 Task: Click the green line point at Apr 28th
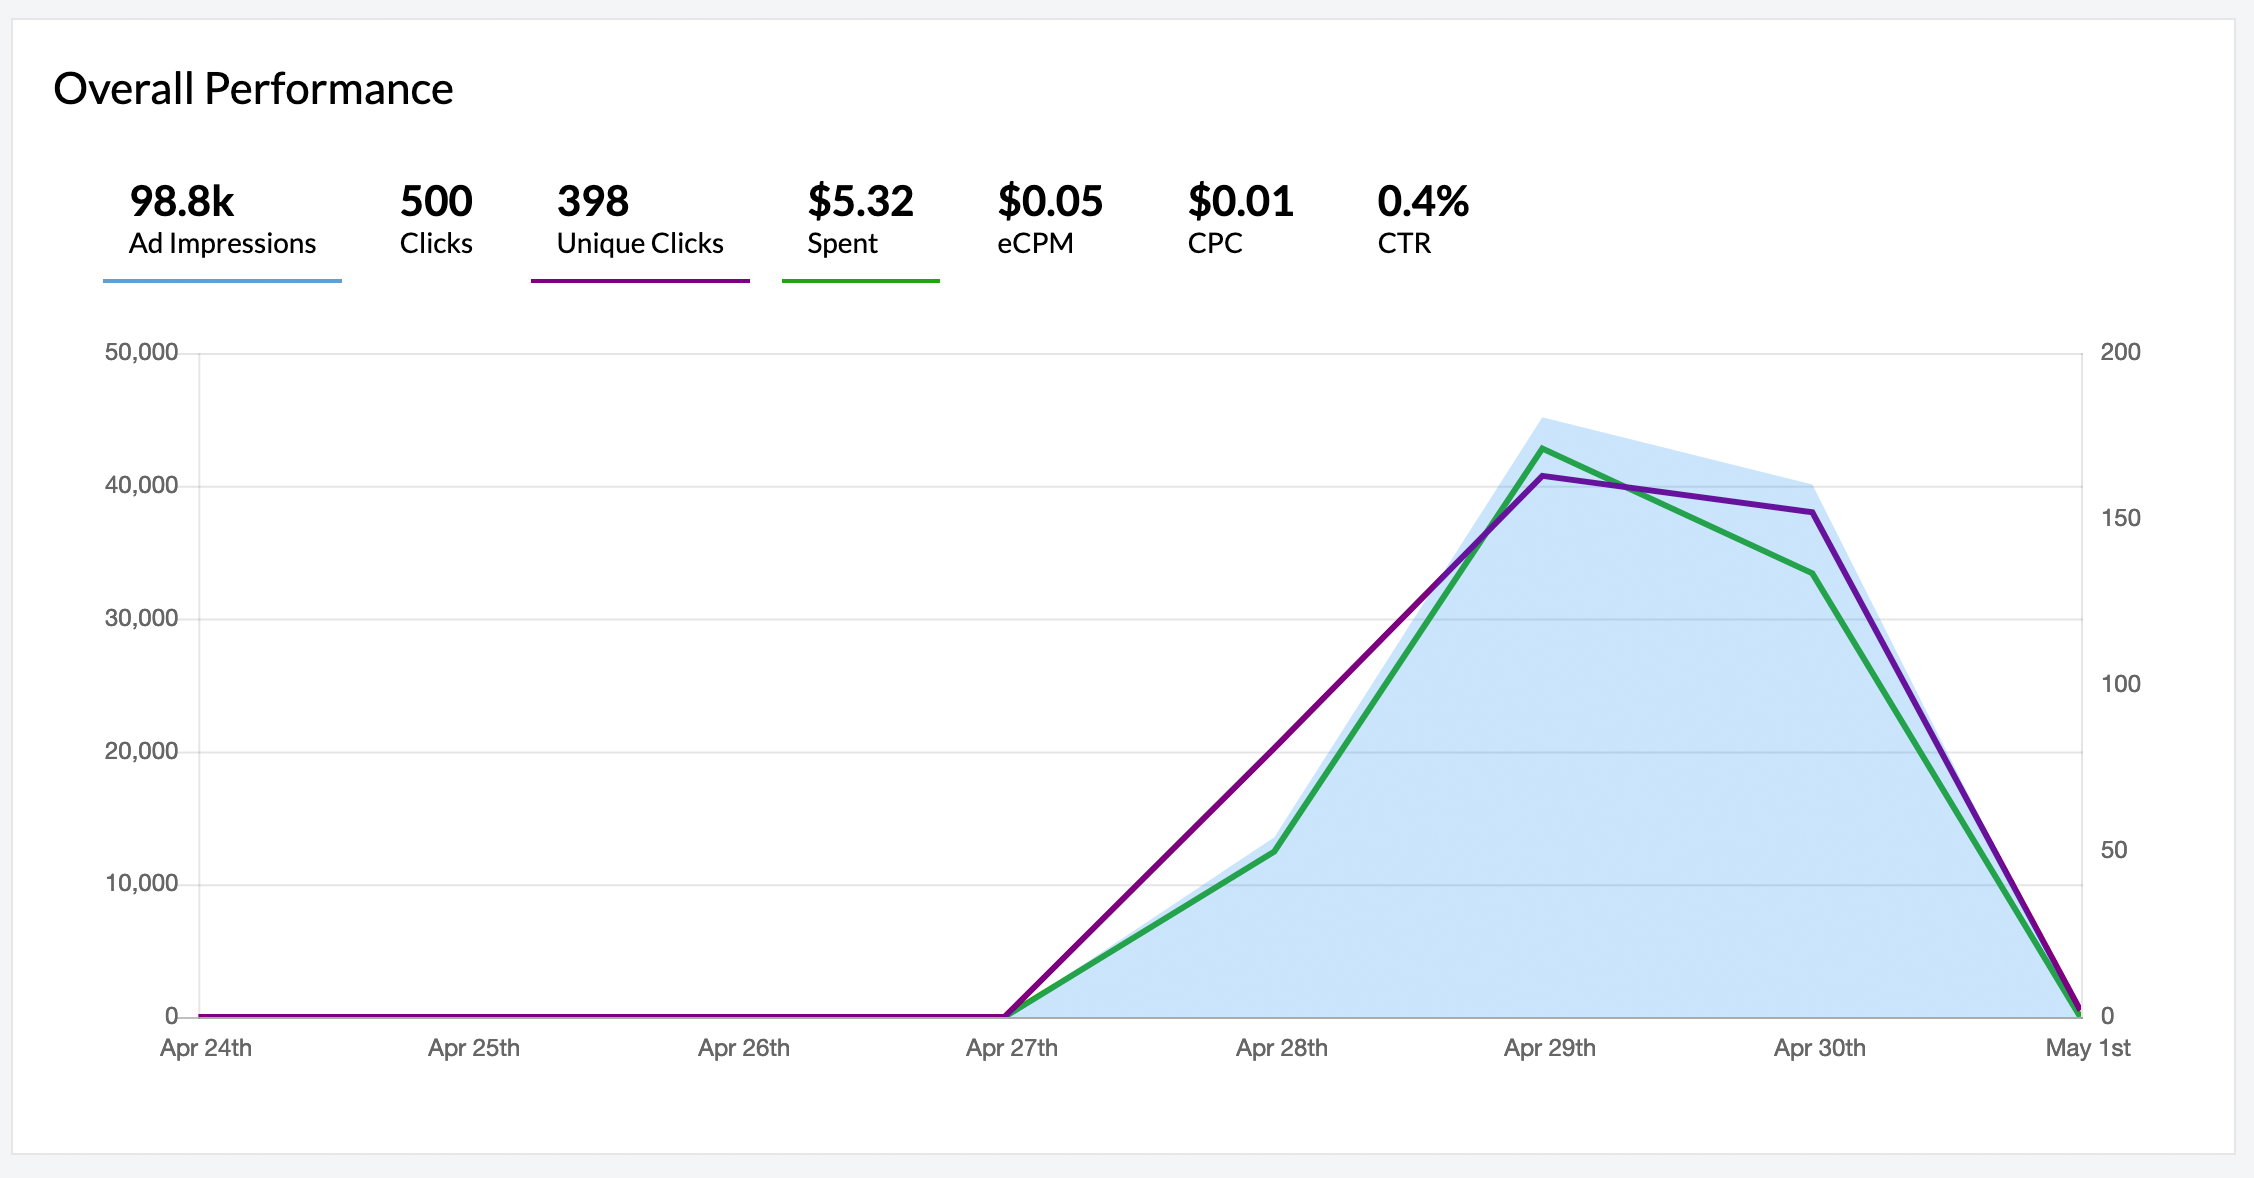(1274, 851)
